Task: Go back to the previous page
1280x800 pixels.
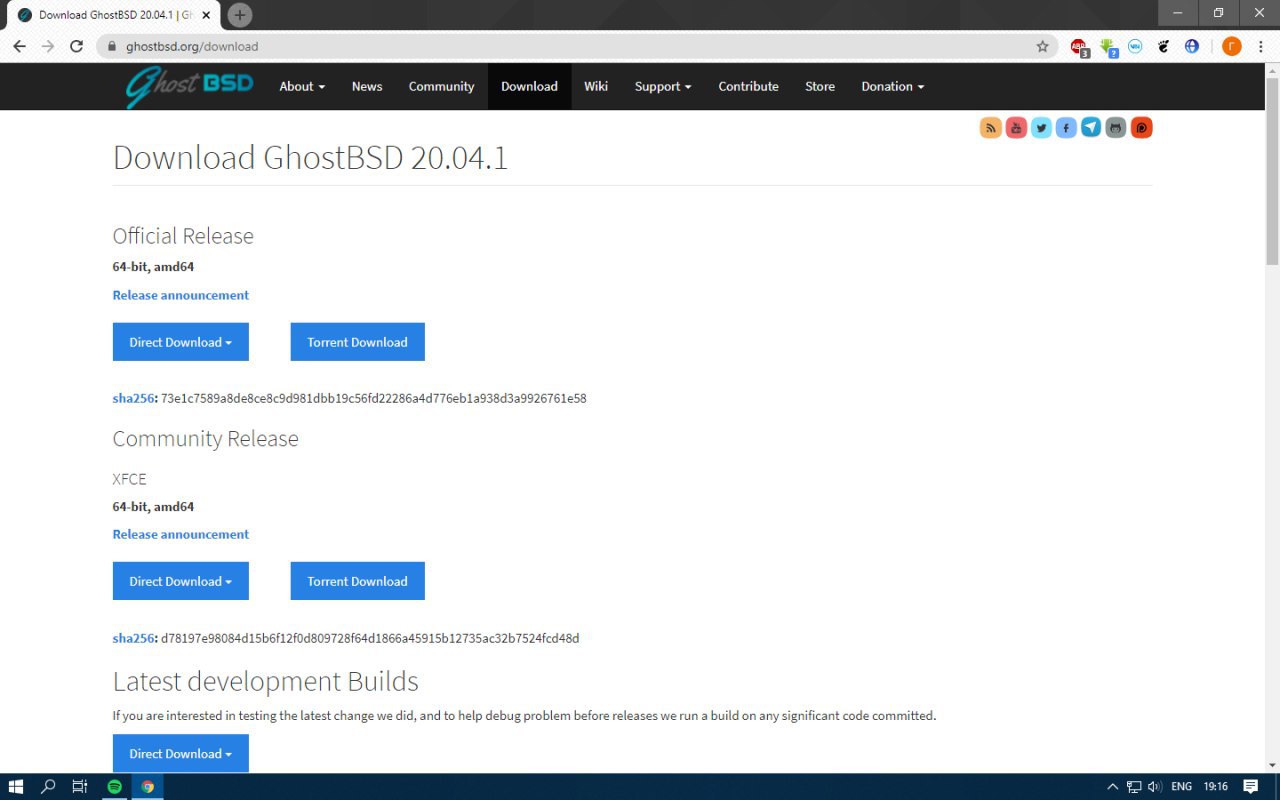Action: point(19,46)
